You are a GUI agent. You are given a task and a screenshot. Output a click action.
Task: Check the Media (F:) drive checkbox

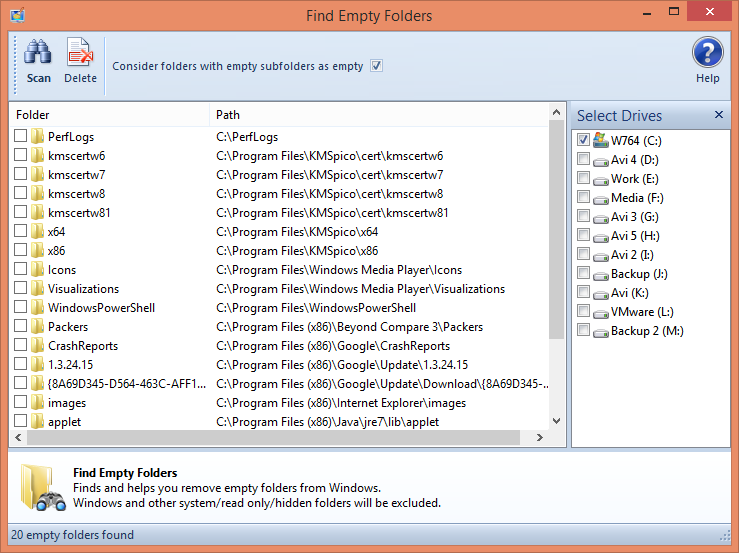(583, 197)
